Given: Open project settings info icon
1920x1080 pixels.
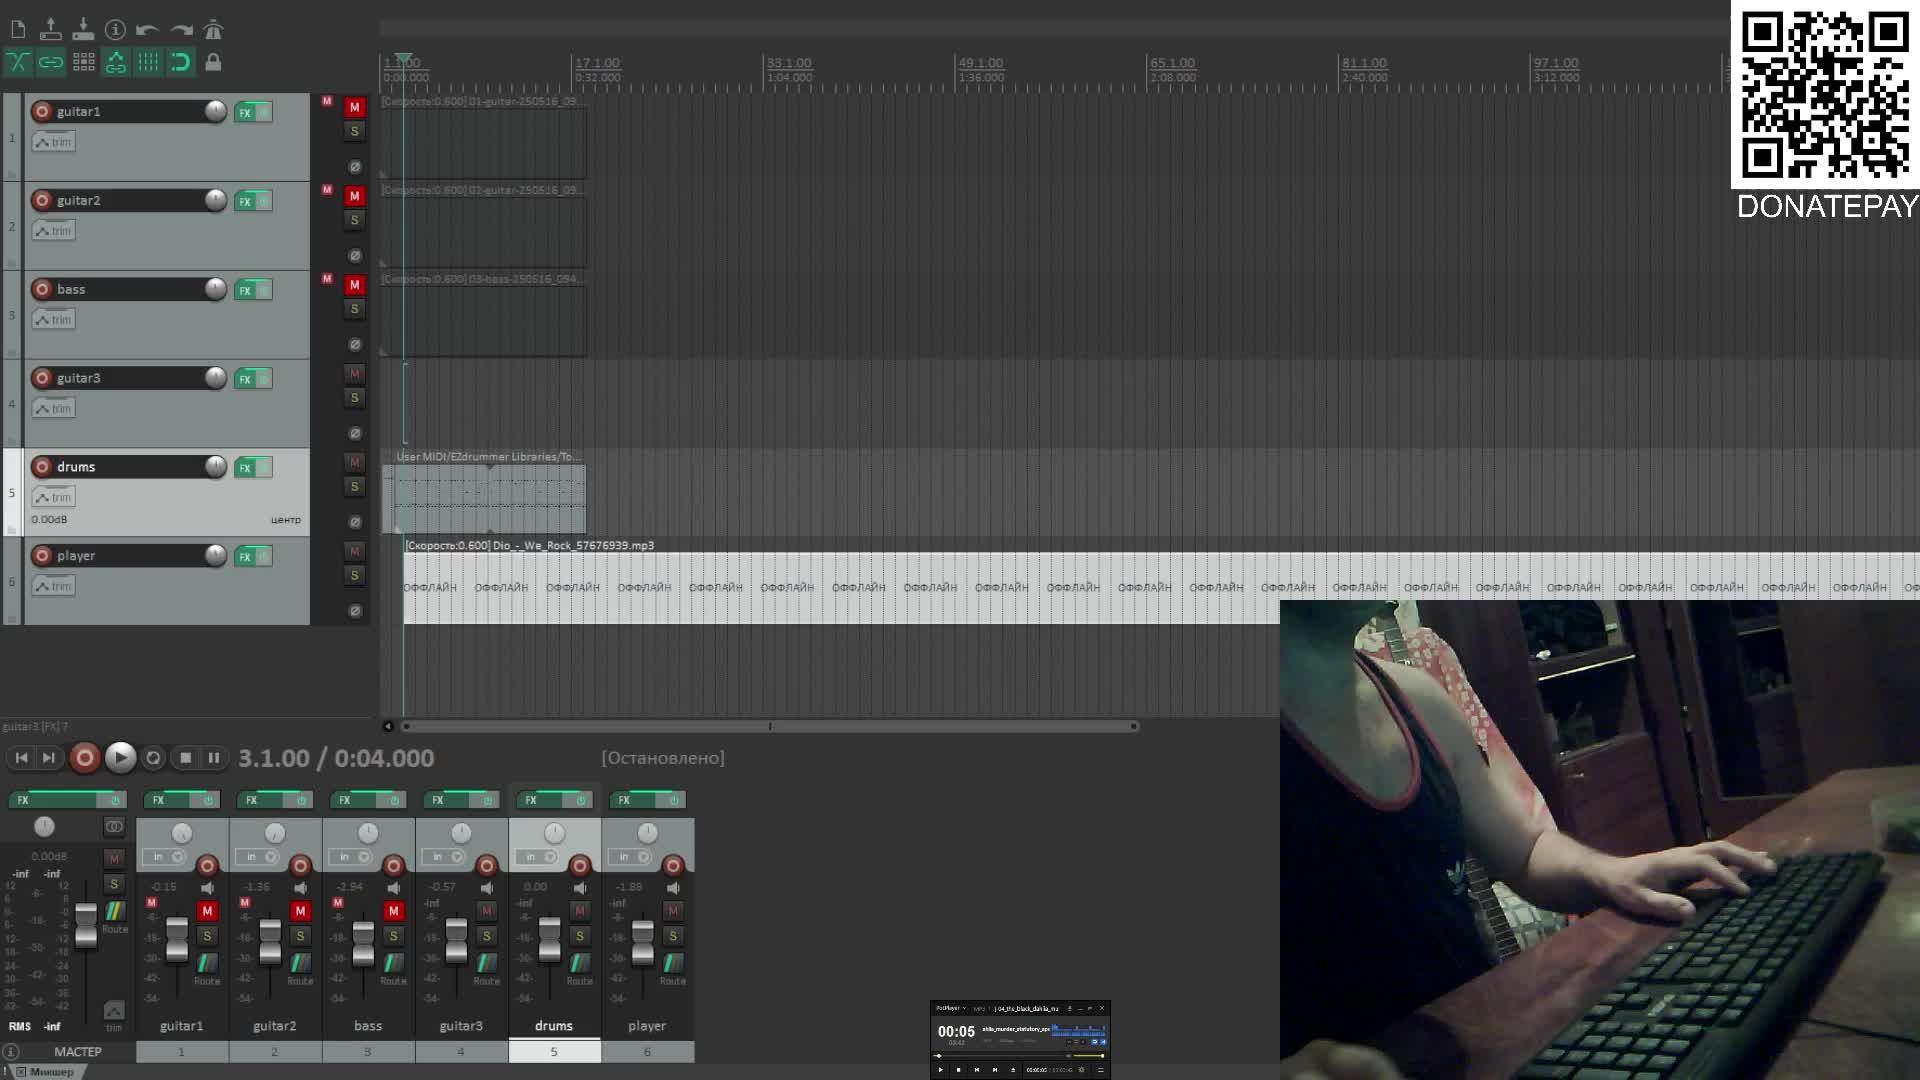Looking at the screenshot, I should tap(116, 30).
